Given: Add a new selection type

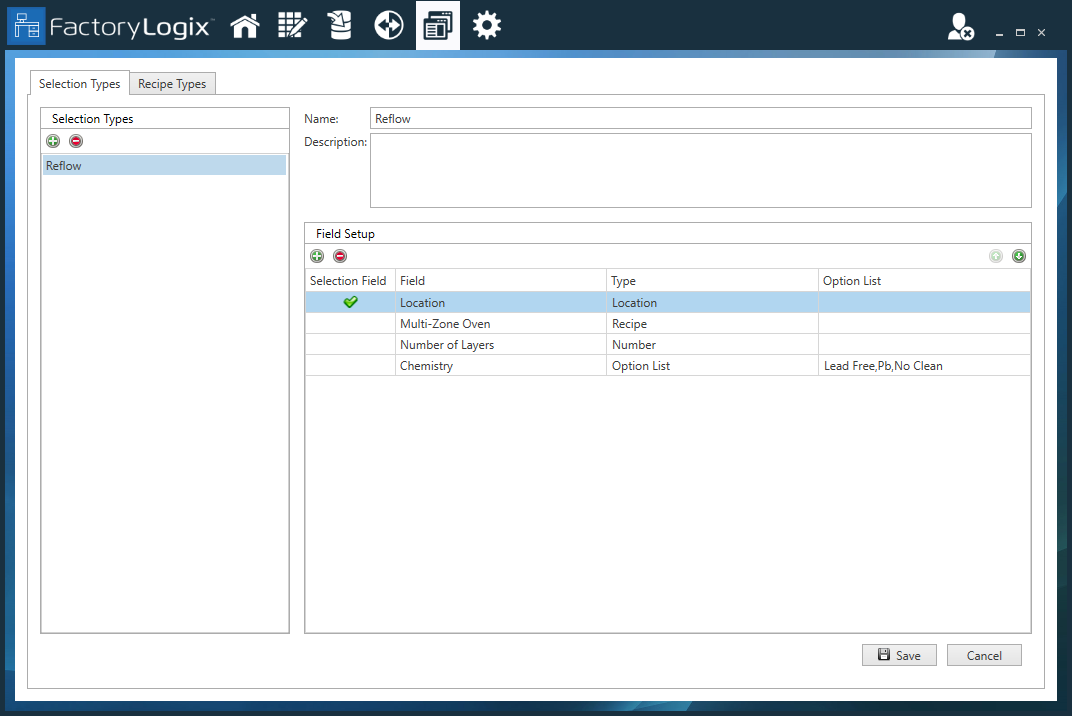Looking at the screenshot, I should click(53, 141).
